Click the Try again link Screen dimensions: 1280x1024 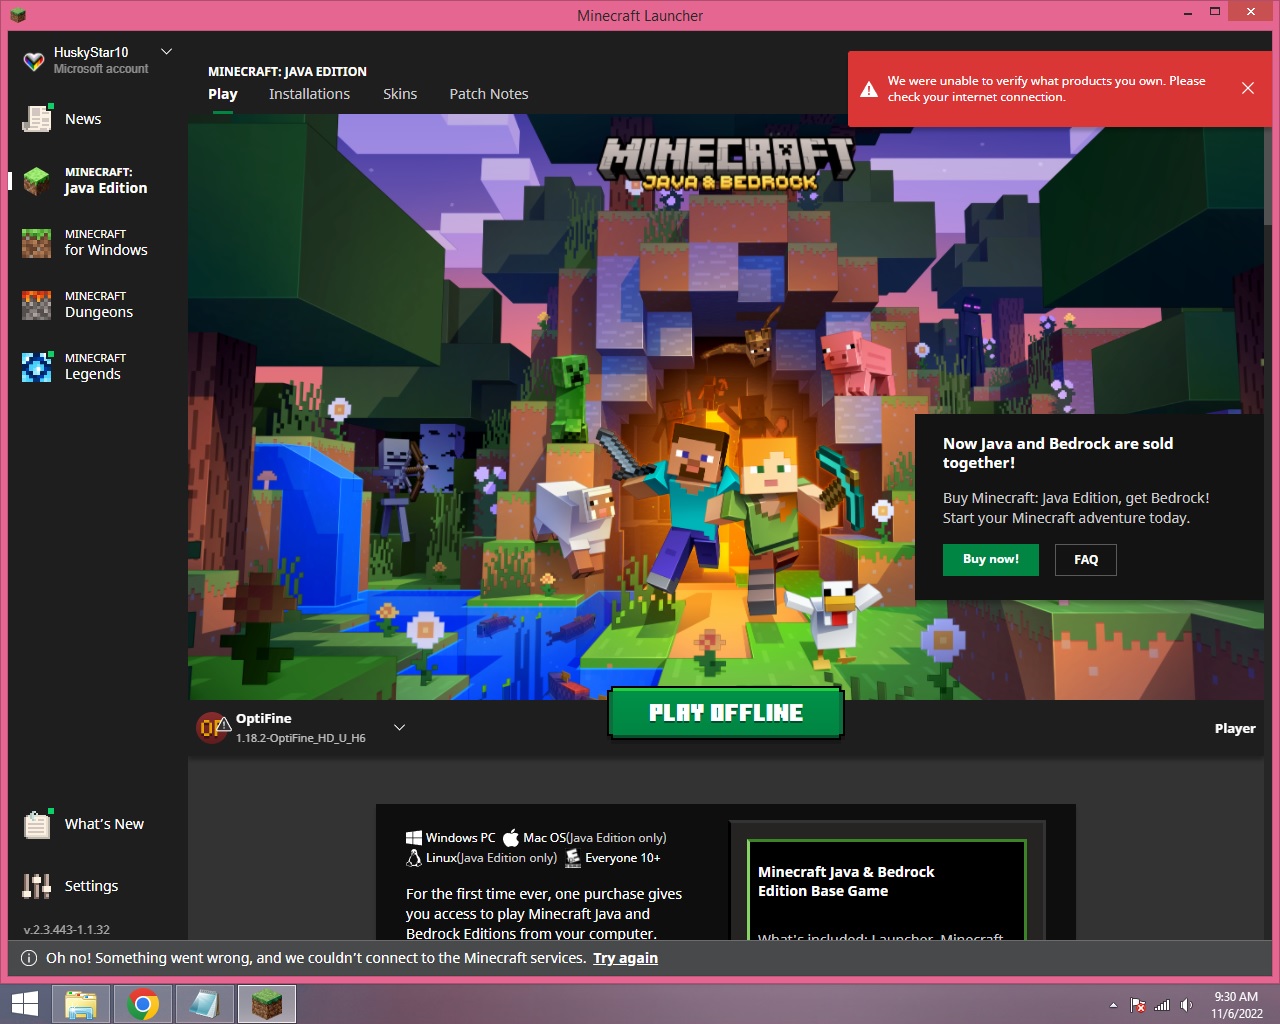click(625, 958)
